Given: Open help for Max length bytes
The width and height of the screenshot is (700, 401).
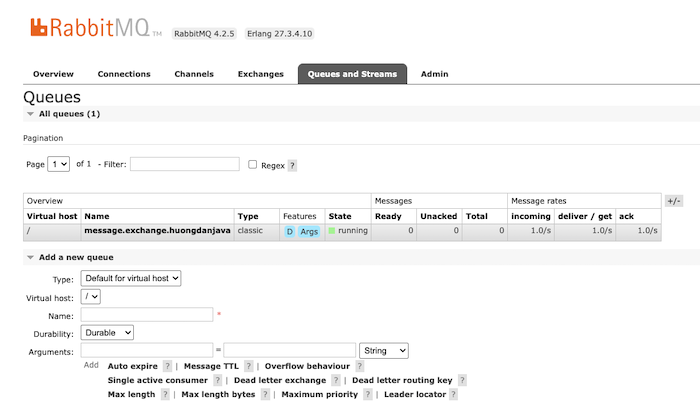Looking at the screenshot, I should tap(266, 395).
